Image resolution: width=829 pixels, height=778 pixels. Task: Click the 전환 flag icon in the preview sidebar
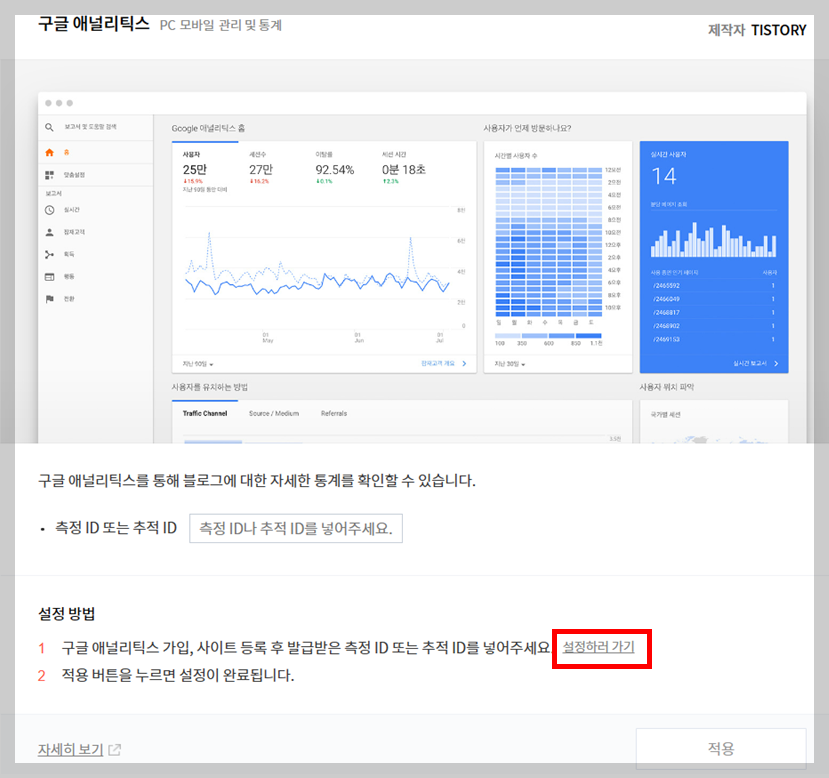(50, 299)
